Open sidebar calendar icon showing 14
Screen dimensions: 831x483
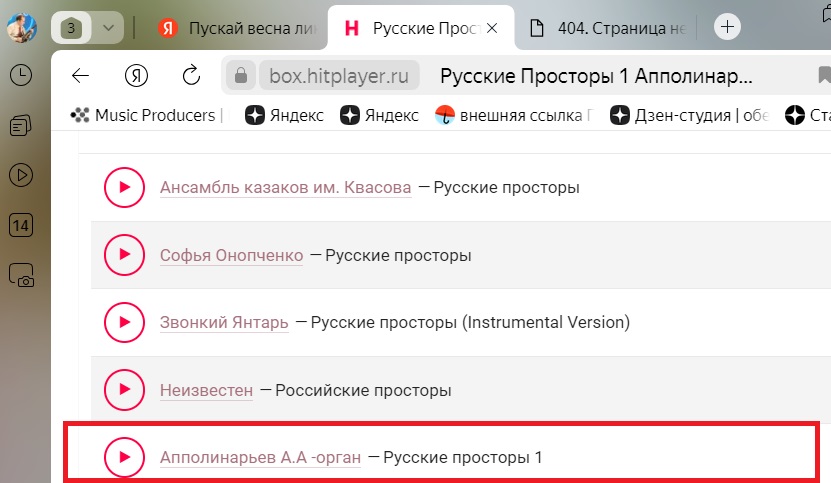(x=21, y=225)
